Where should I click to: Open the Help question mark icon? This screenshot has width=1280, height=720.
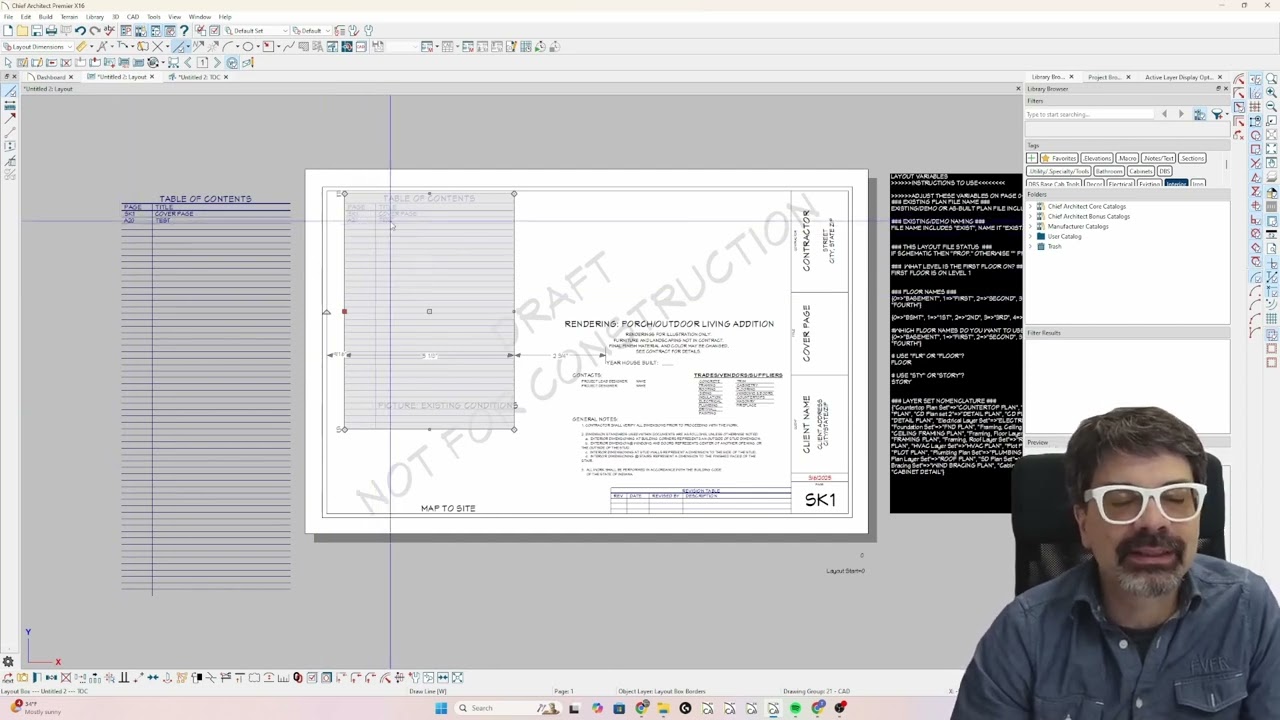pyautogui.click(x=184, y=31)
